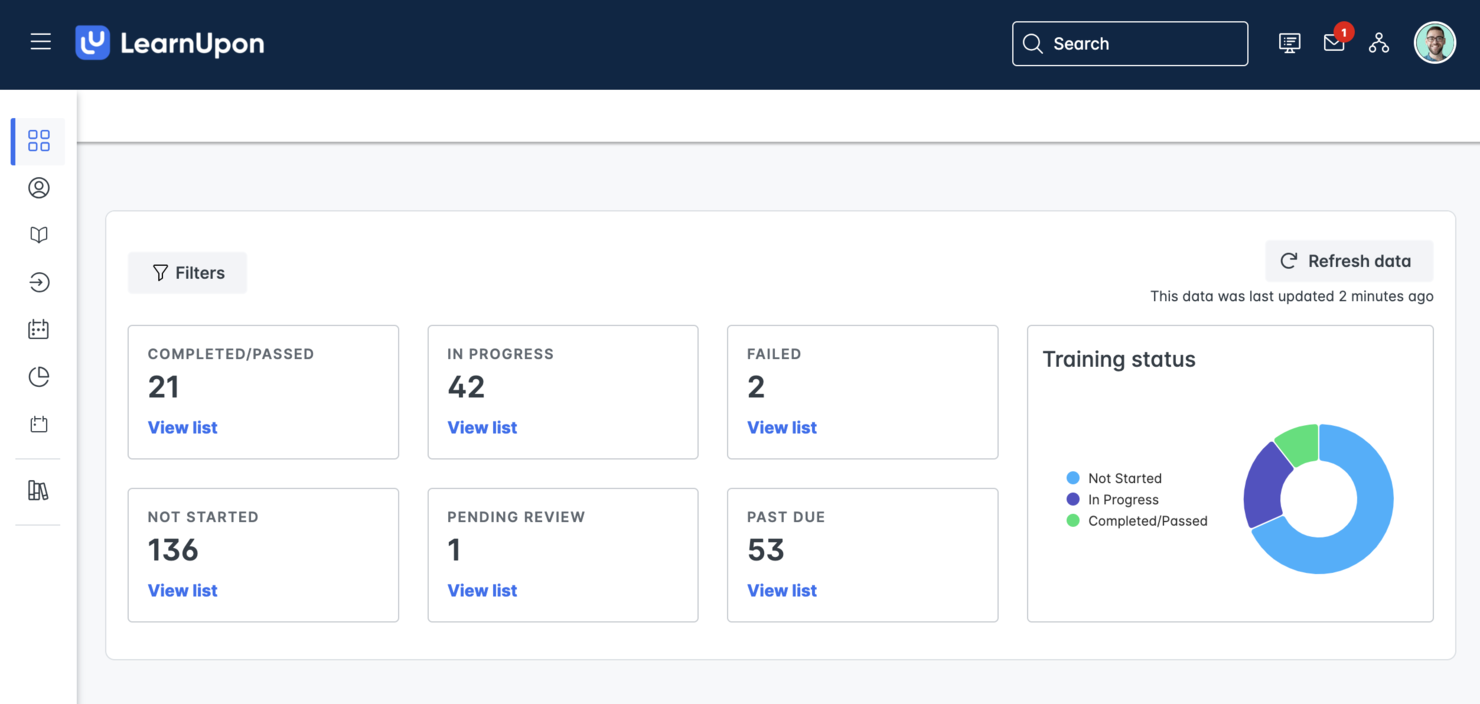Select the calendar-plus icon in the sidebar
Viewport: 1480px width, 704px height.
tap(38, 423)
